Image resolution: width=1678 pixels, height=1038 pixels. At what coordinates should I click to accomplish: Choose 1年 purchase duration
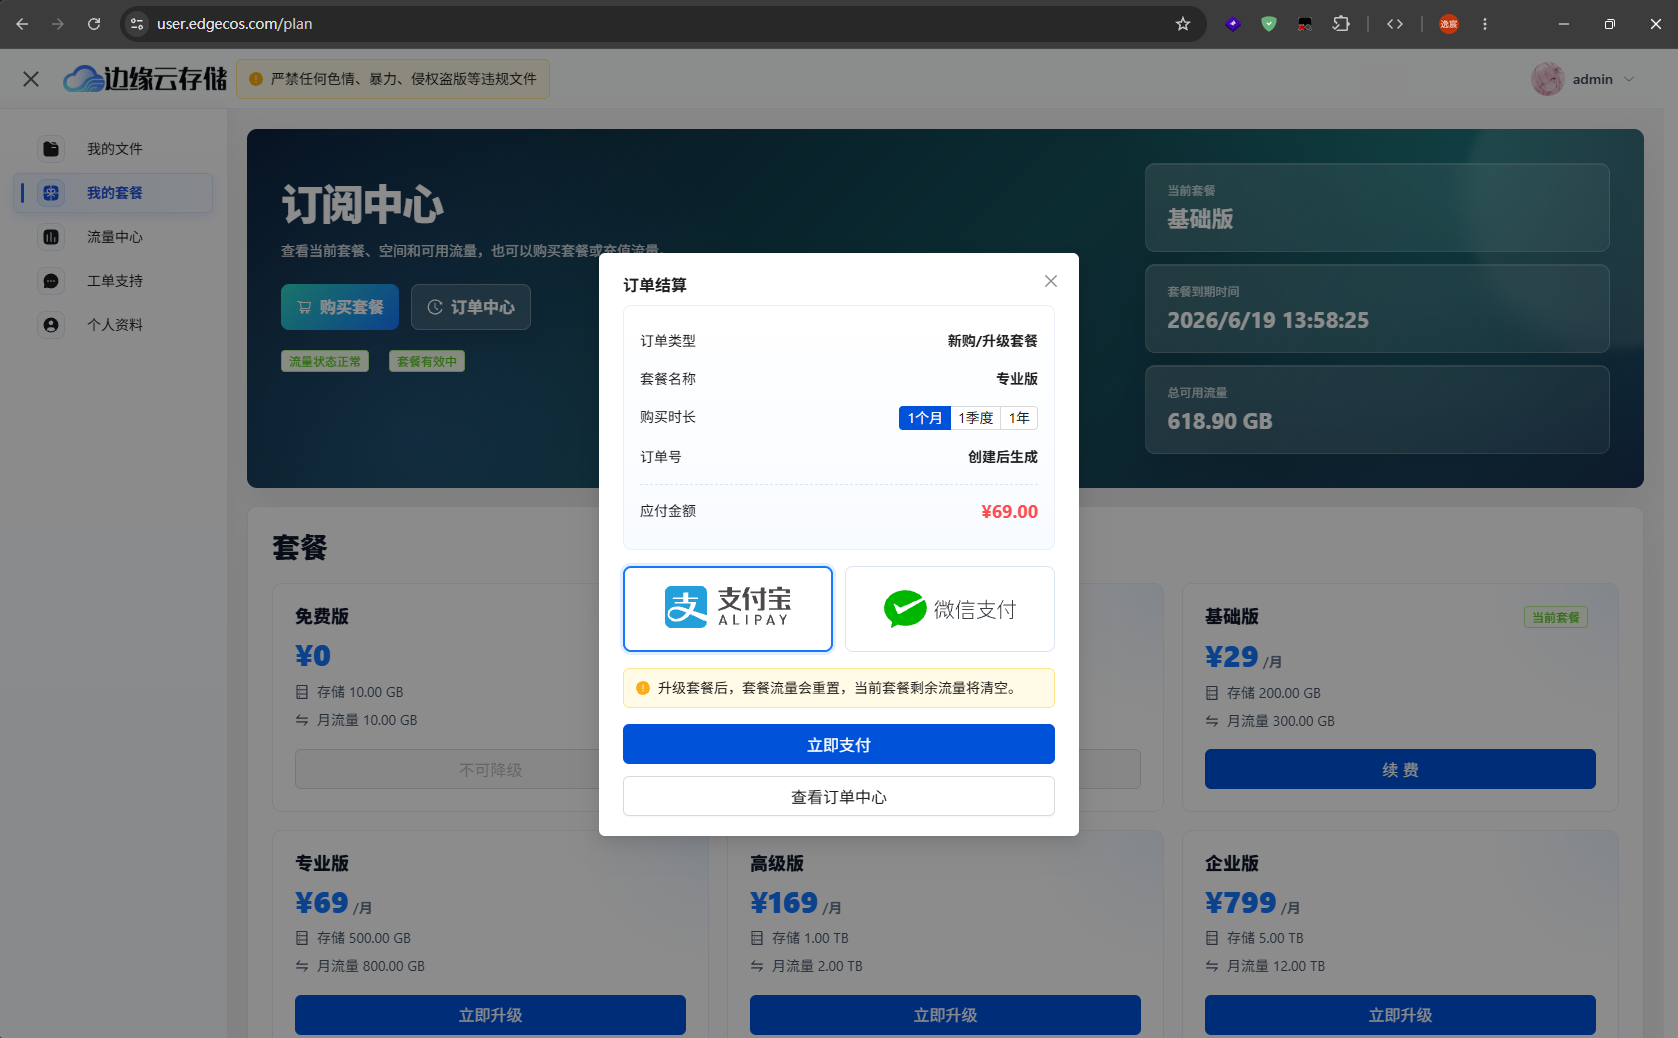[1019, 418]
